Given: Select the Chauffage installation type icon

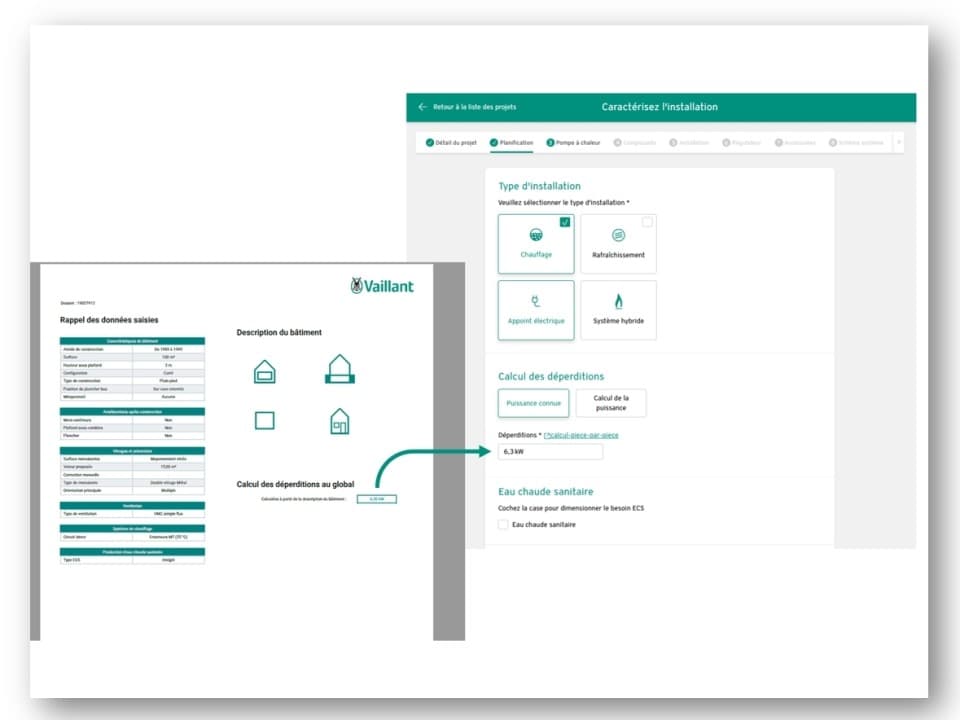Looking at the screenshot, I should click(x=536, y=235).
